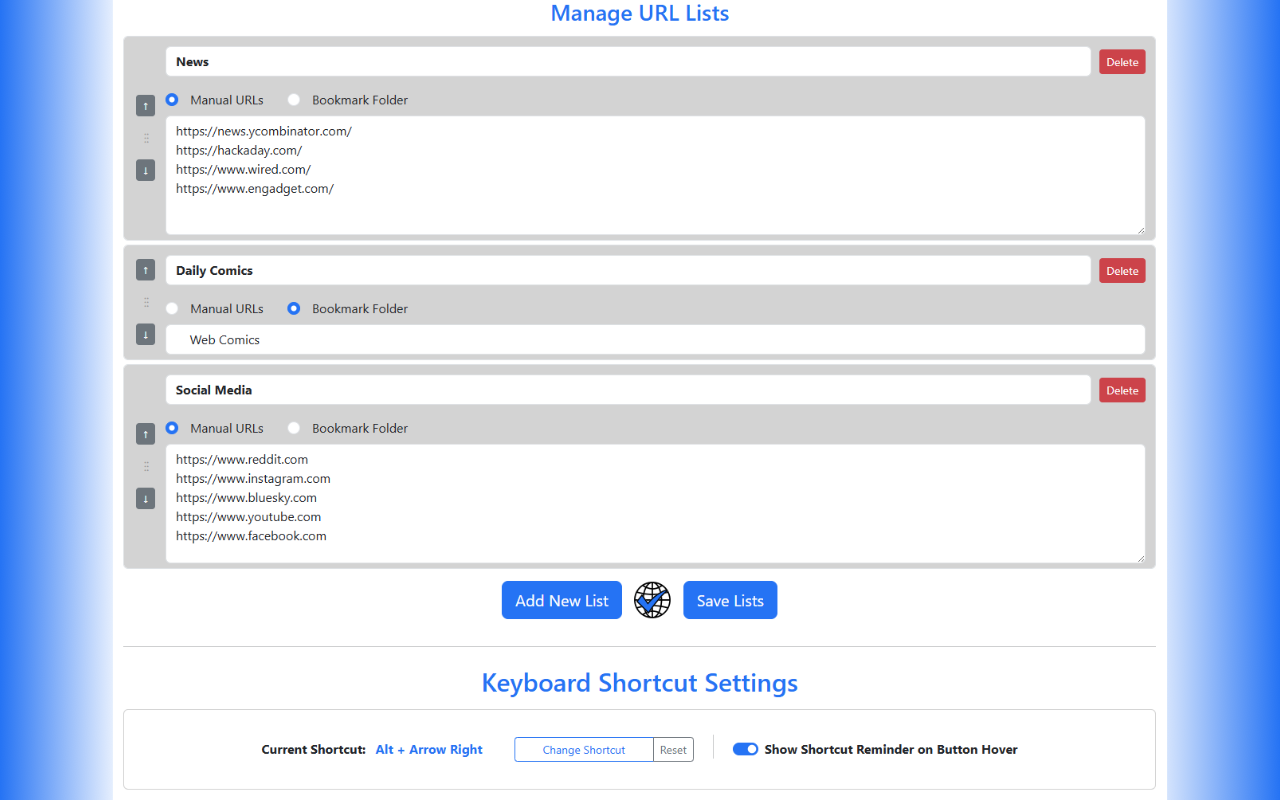
Task: Click the down arrow below the News list
Action: pos(145,169)
